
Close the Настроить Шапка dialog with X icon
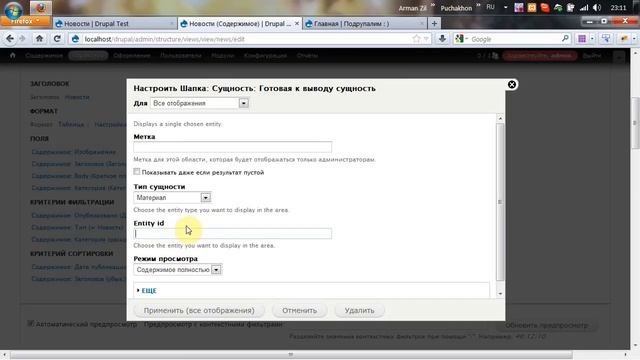511,84
